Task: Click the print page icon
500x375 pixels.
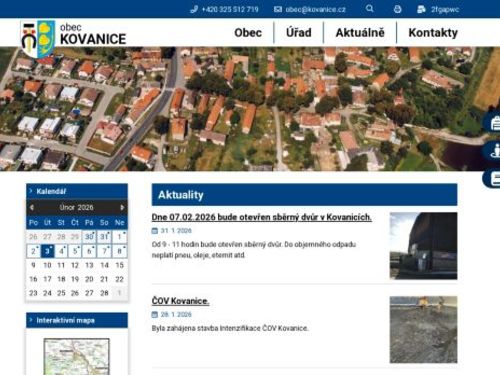Action: [x=397, y=9]
